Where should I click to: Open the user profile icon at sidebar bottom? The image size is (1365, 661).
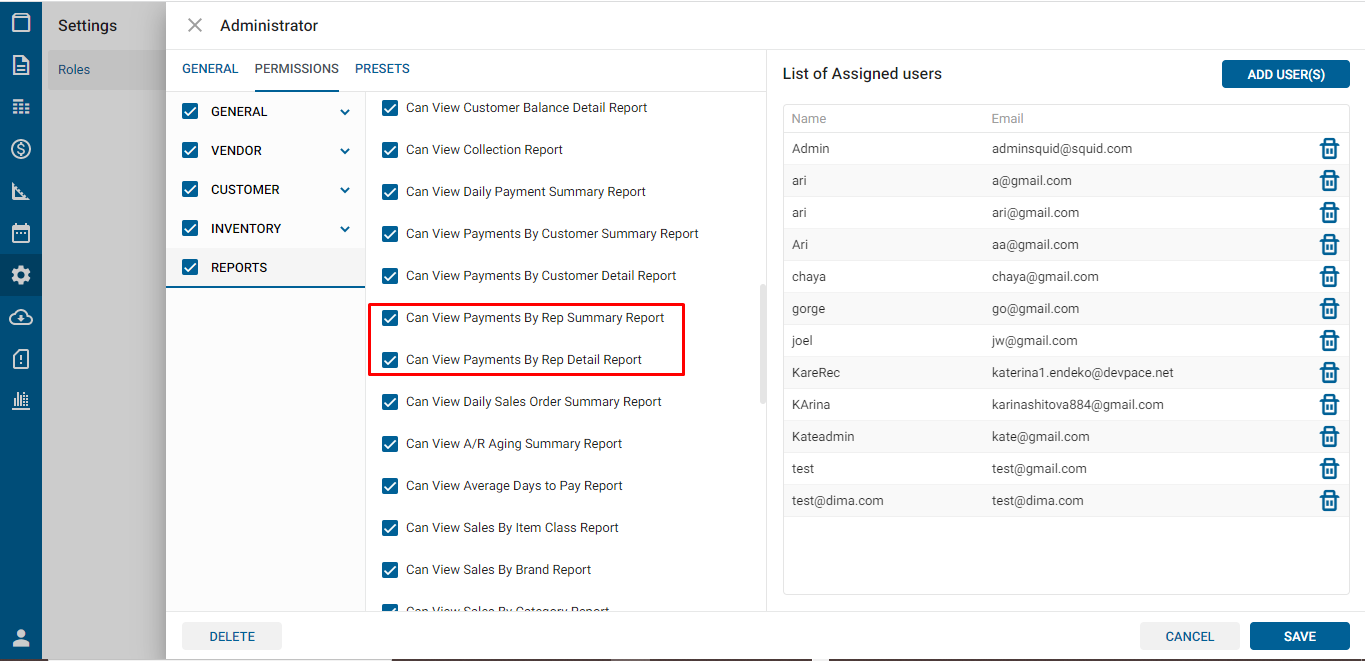click(21, 638)
